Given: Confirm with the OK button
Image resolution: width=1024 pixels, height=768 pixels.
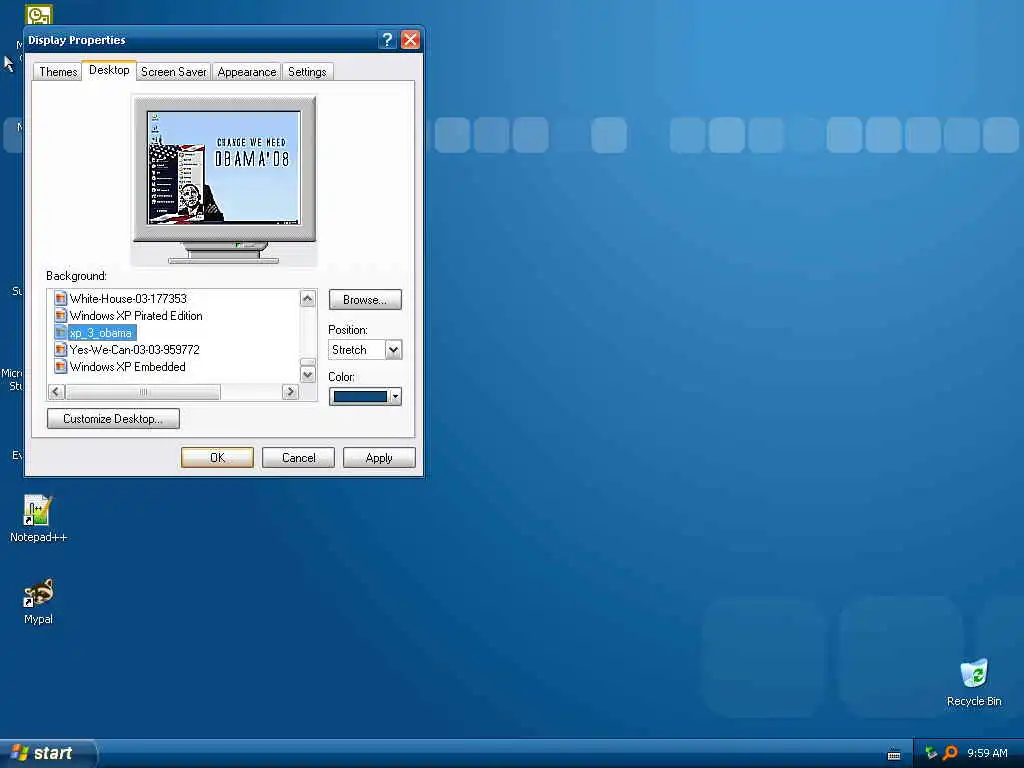Looking at the screenshot, I should pos(217,458).
